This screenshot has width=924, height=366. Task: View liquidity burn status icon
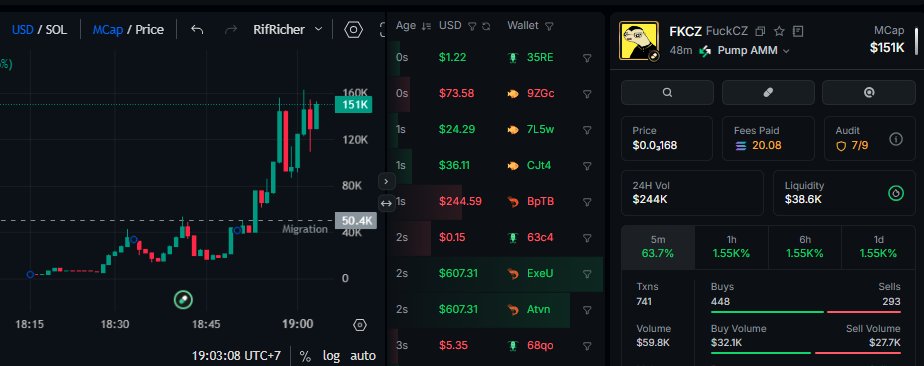click(x=896, y=193)
